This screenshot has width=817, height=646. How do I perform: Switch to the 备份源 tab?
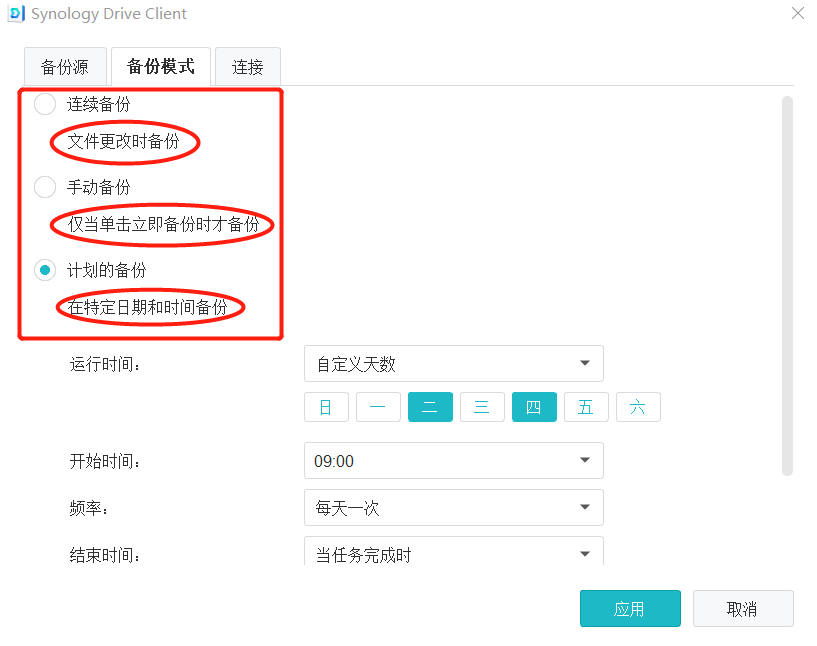65,67
